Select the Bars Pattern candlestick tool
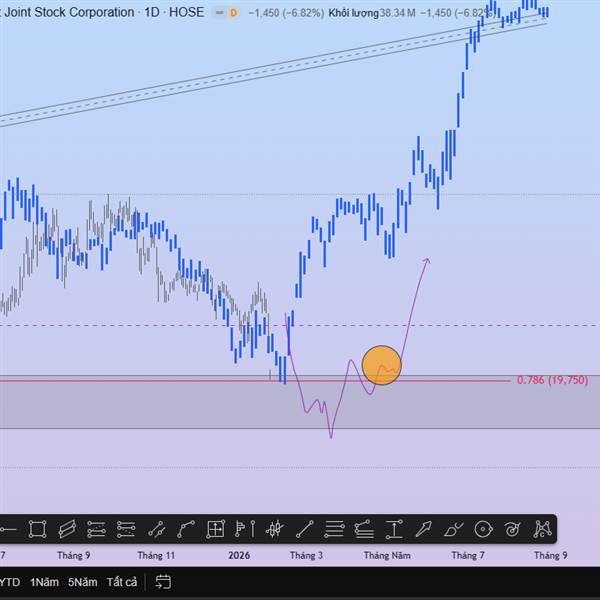 [274, 530]
